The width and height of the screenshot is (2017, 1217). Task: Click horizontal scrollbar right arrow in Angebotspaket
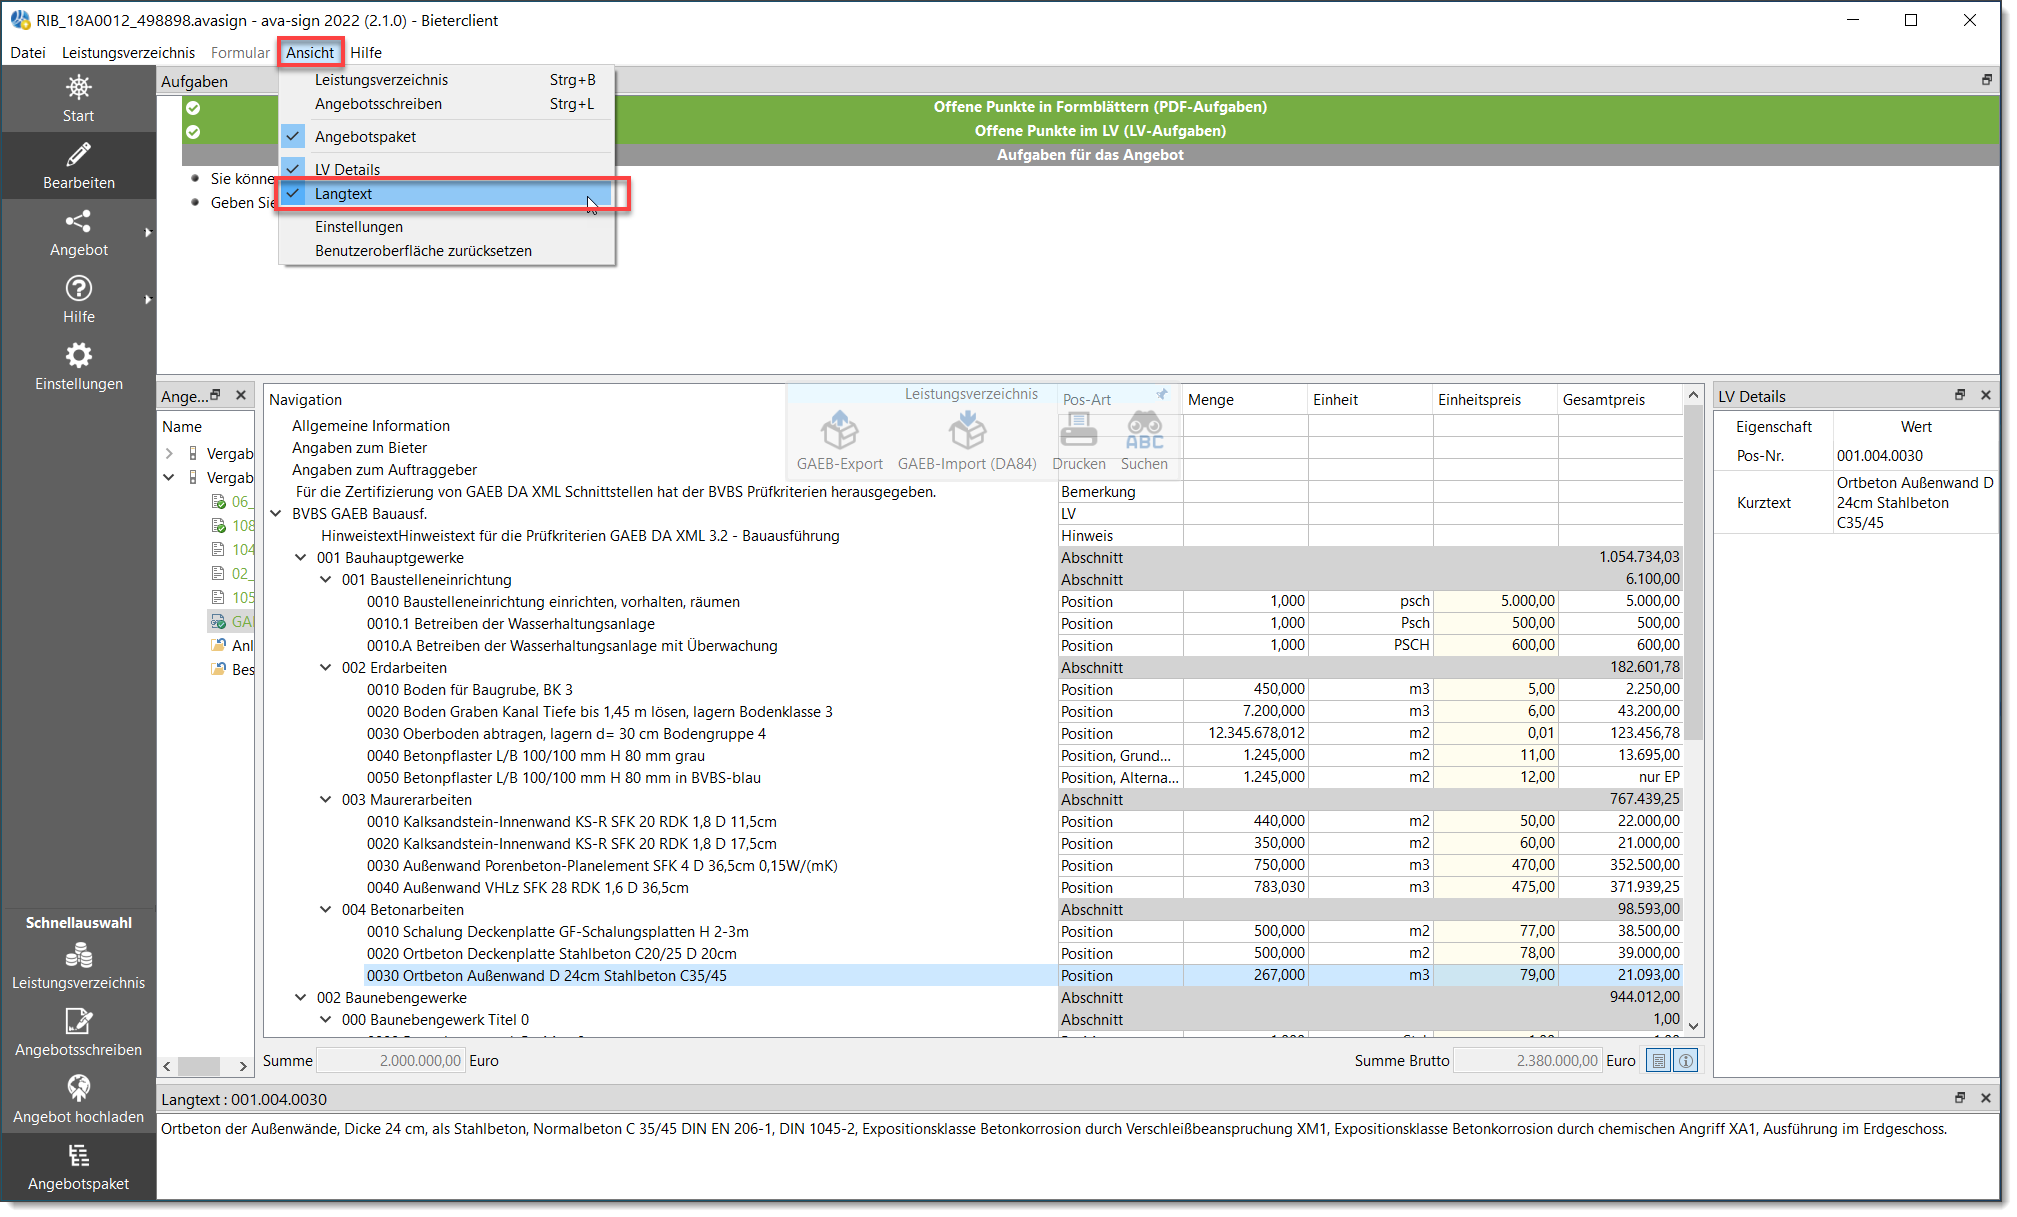tap(242, 1066)
